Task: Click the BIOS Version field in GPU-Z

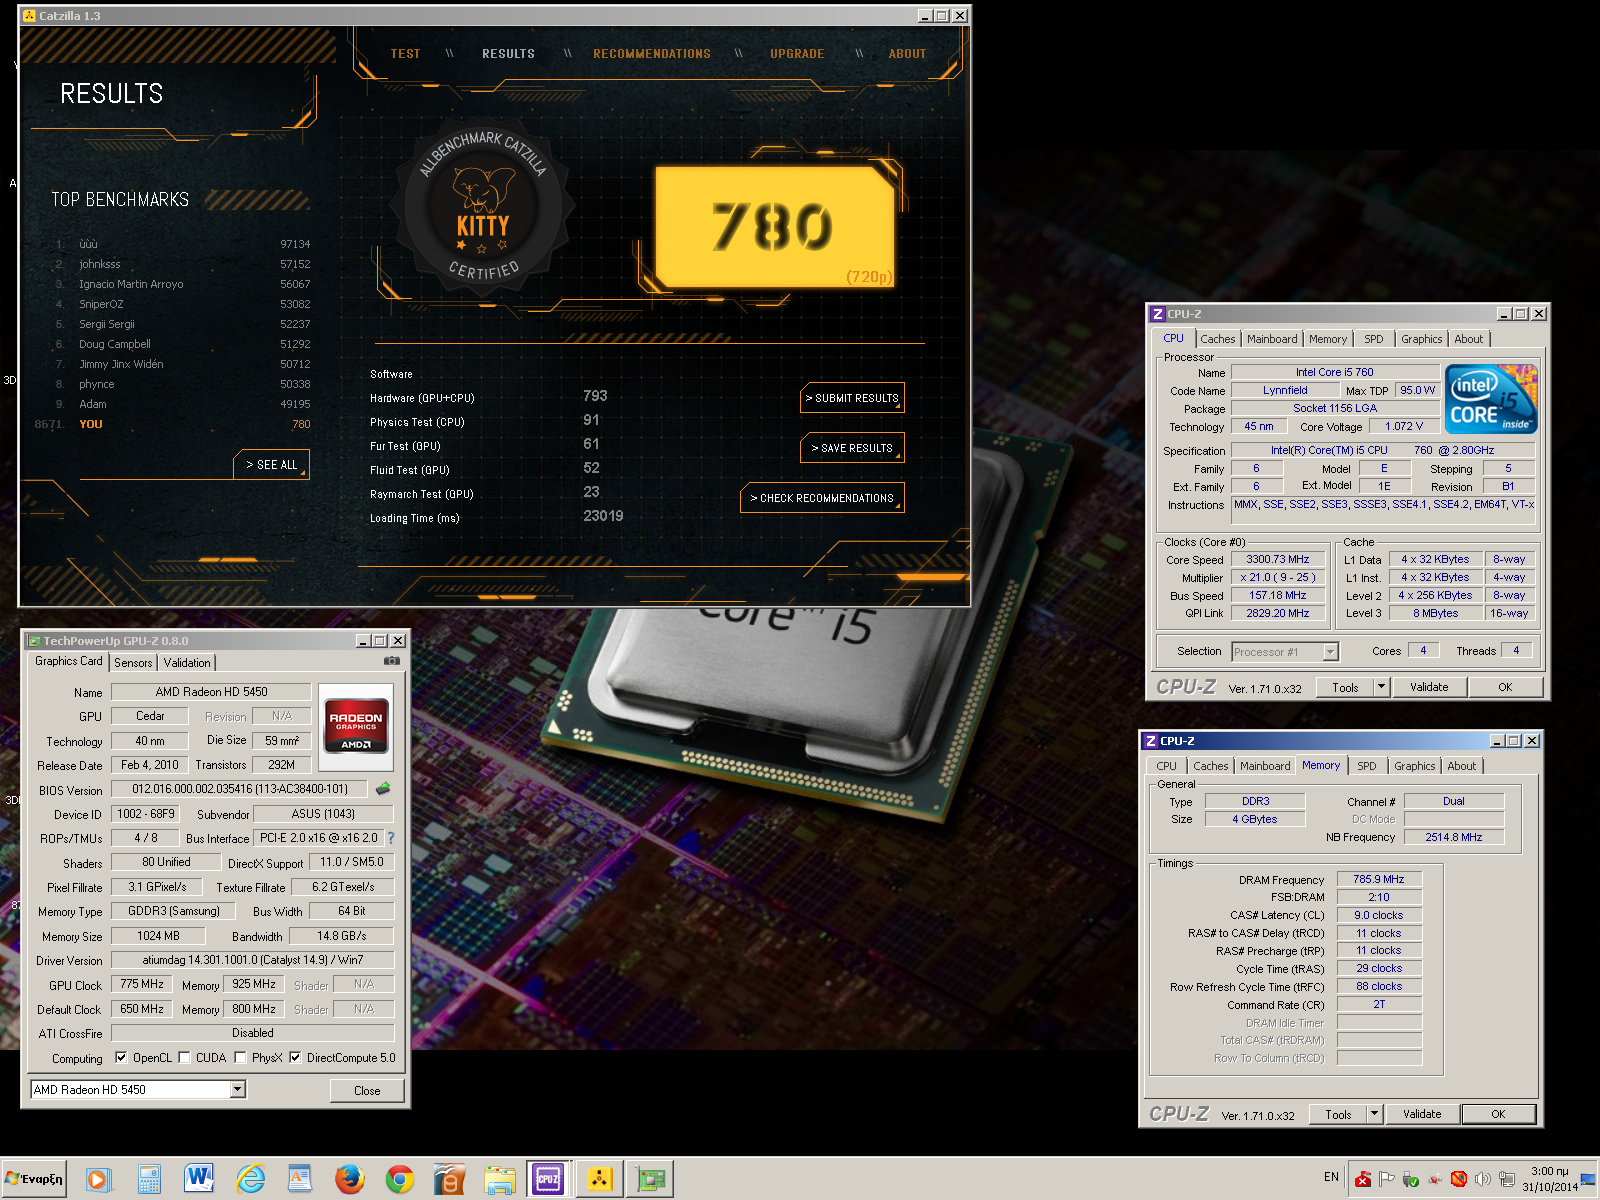Action: pos(239,789)
